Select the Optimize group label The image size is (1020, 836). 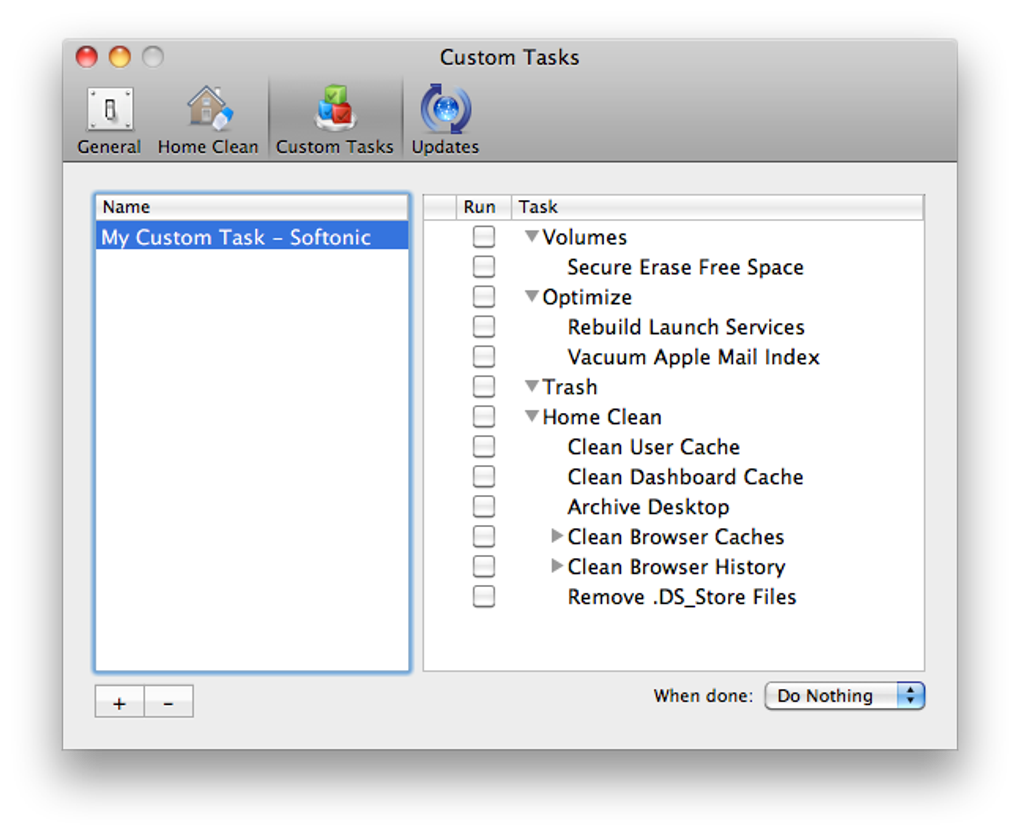[x=587, y=297]
